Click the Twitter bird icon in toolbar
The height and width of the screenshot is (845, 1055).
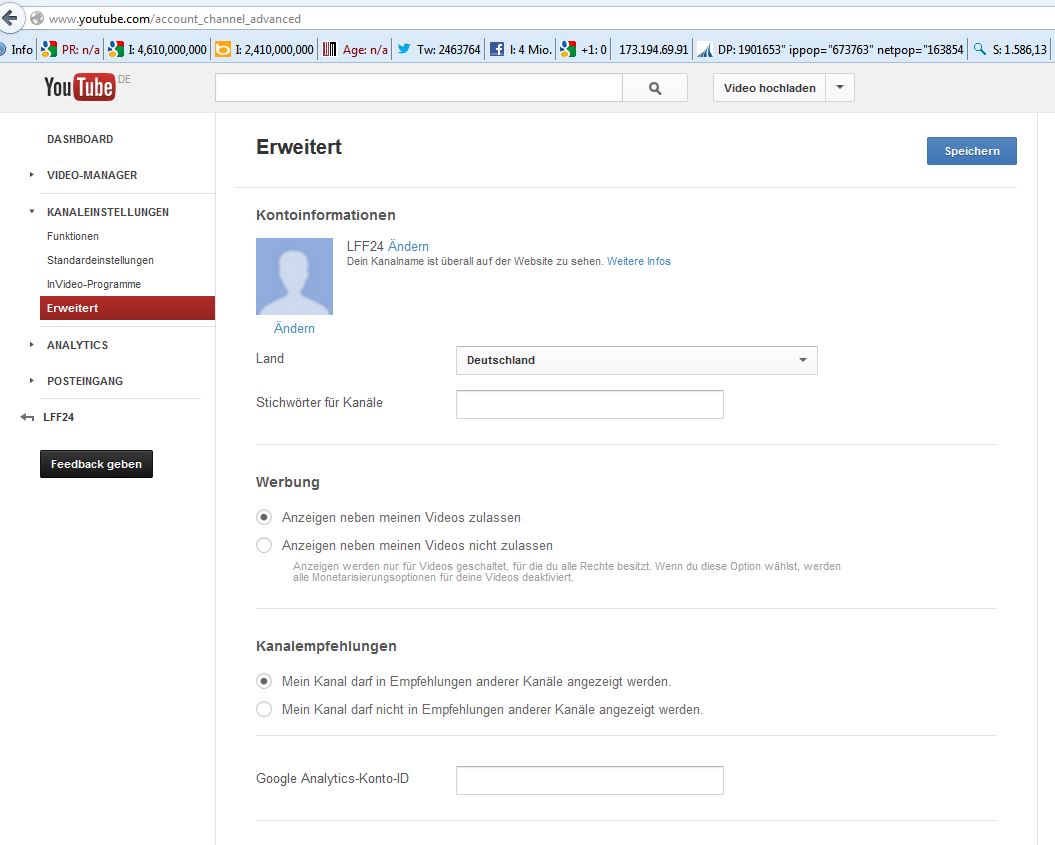click(x=404, y=48)
